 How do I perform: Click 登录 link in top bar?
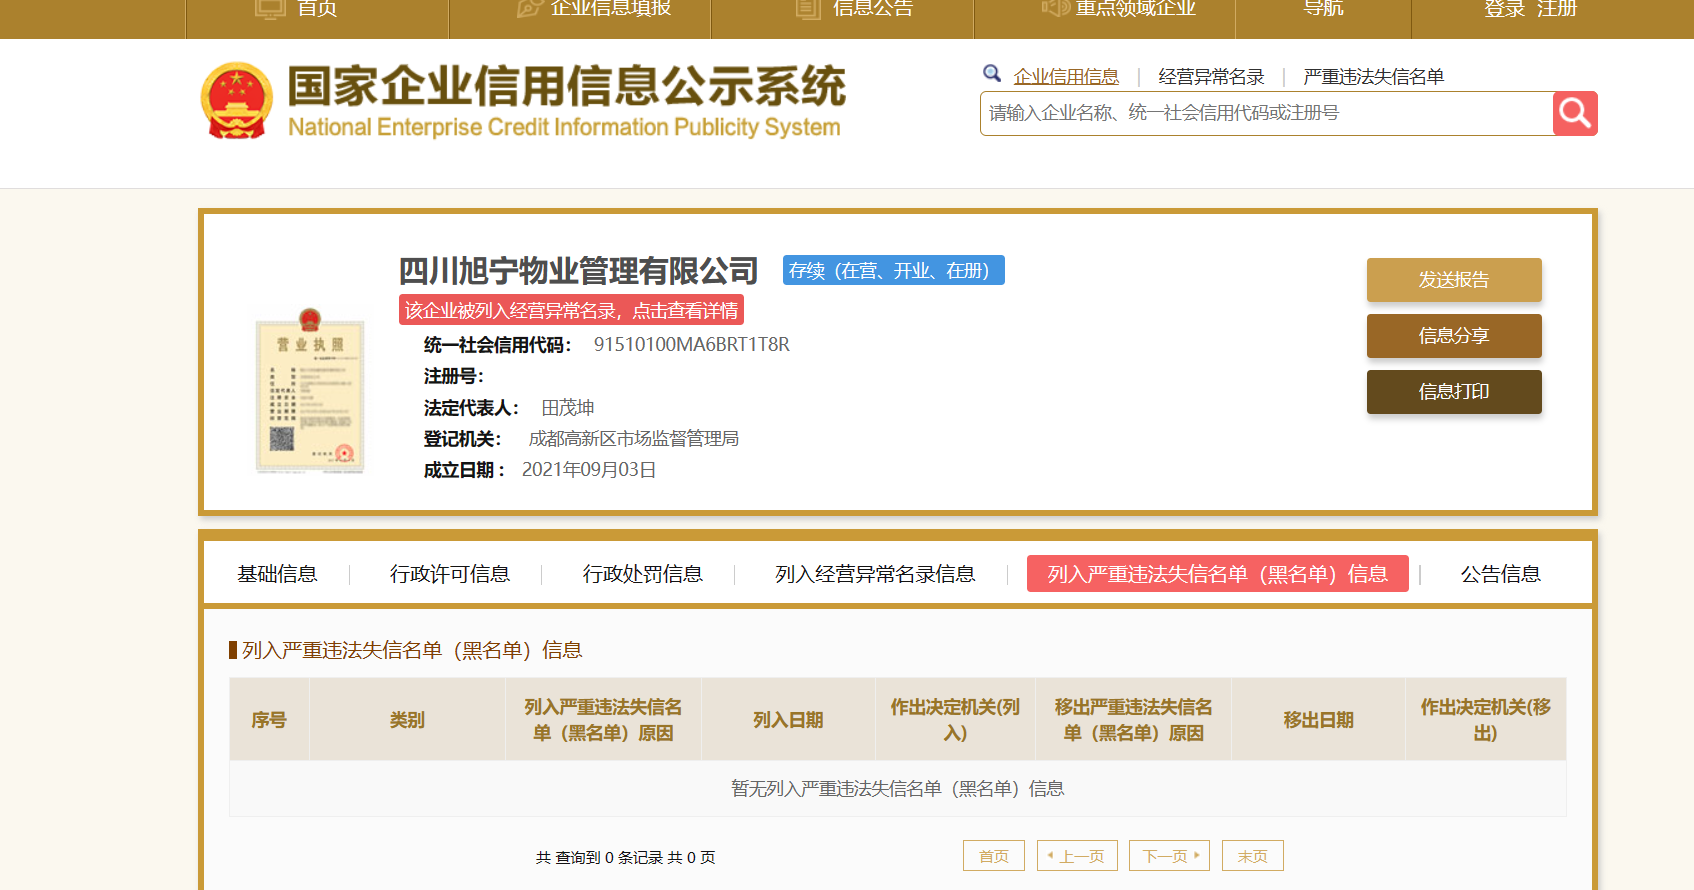pyautogui.click(x=1504, y=9)
